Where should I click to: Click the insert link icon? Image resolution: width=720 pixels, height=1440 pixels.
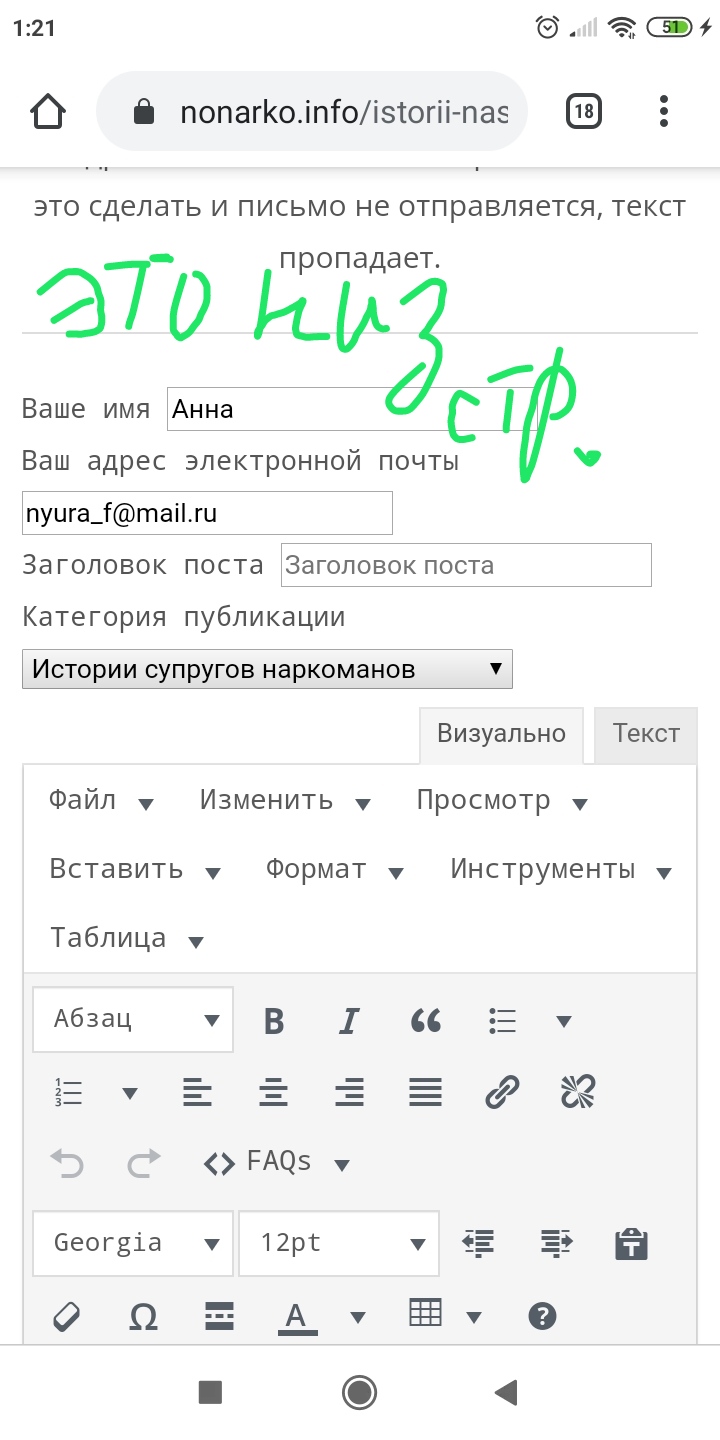click(502, 1092)
